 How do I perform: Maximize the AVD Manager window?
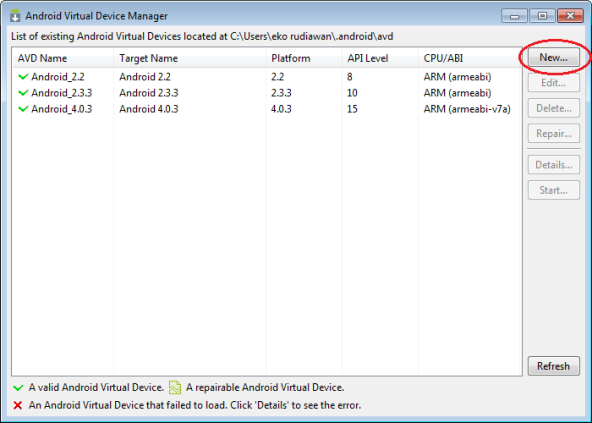[542, 16]
